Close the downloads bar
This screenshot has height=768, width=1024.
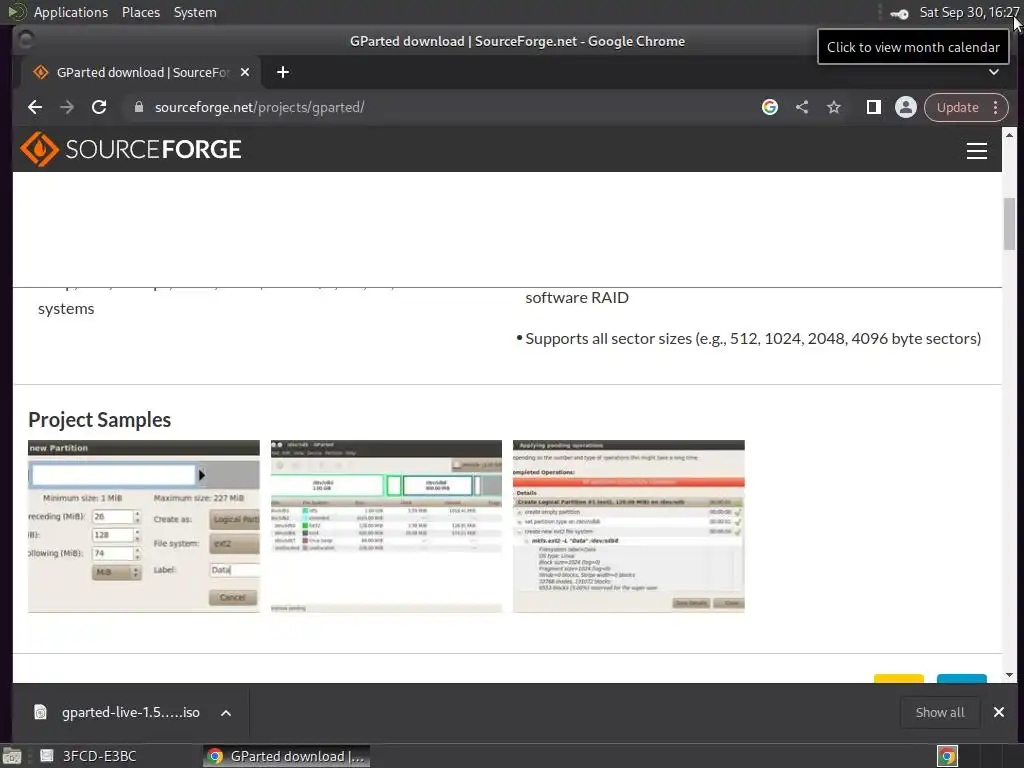coord(999,712)
